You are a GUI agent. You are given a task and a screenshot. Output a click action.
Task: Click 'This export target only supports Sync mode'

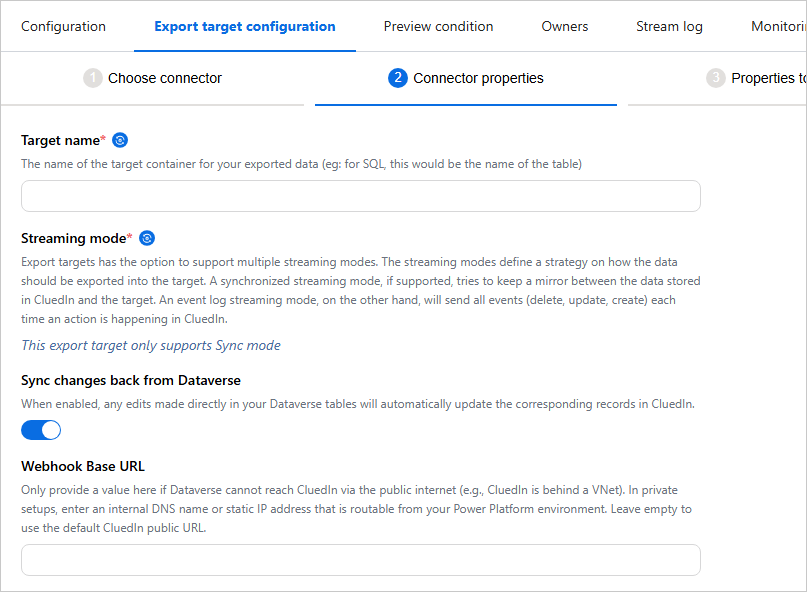151,345
